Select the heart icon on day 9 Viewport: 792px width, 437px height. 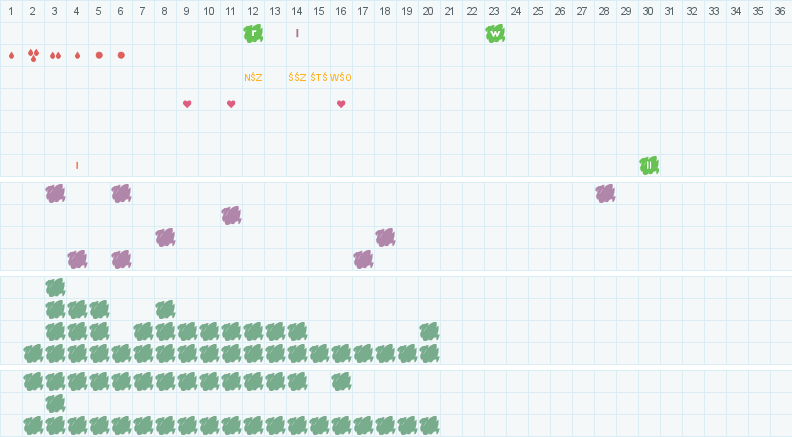coord(187,104)
